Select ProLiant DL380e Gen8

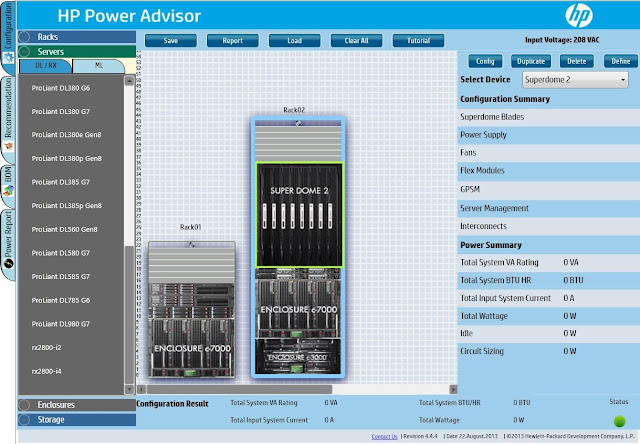(x=66, y=135)
